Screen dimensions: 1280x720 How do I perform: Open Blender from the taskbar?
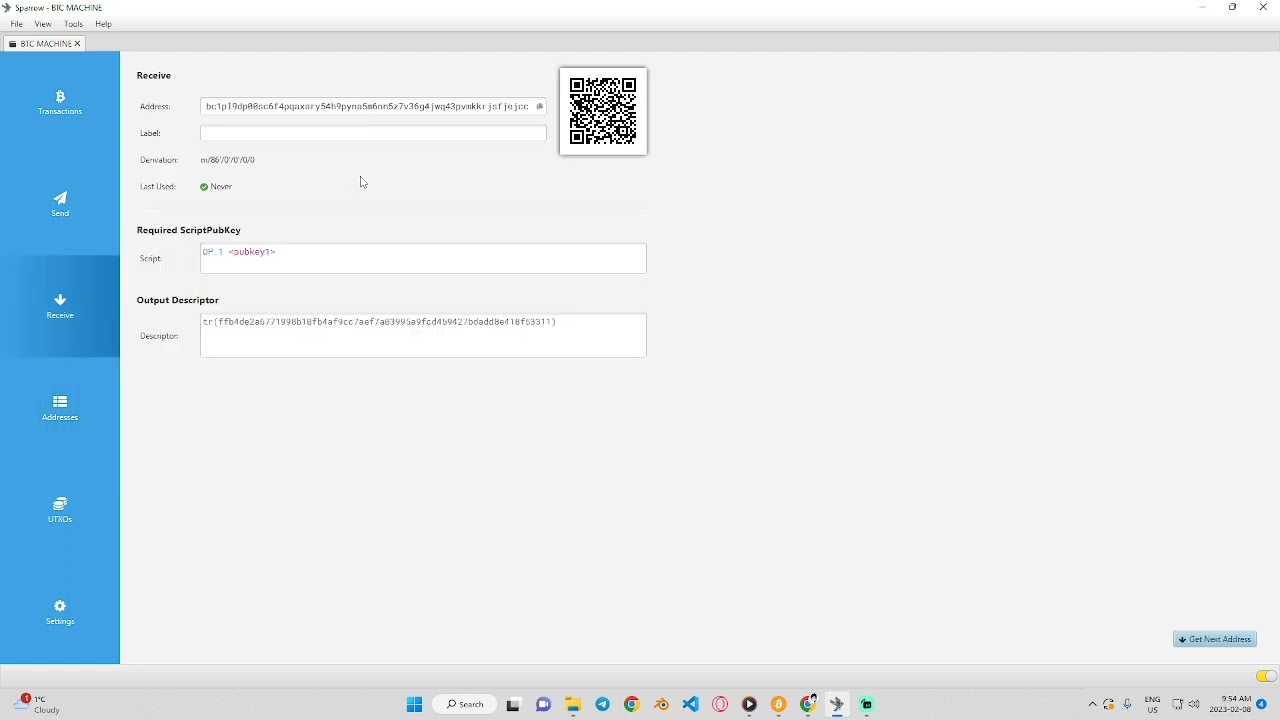click(661, 704)
